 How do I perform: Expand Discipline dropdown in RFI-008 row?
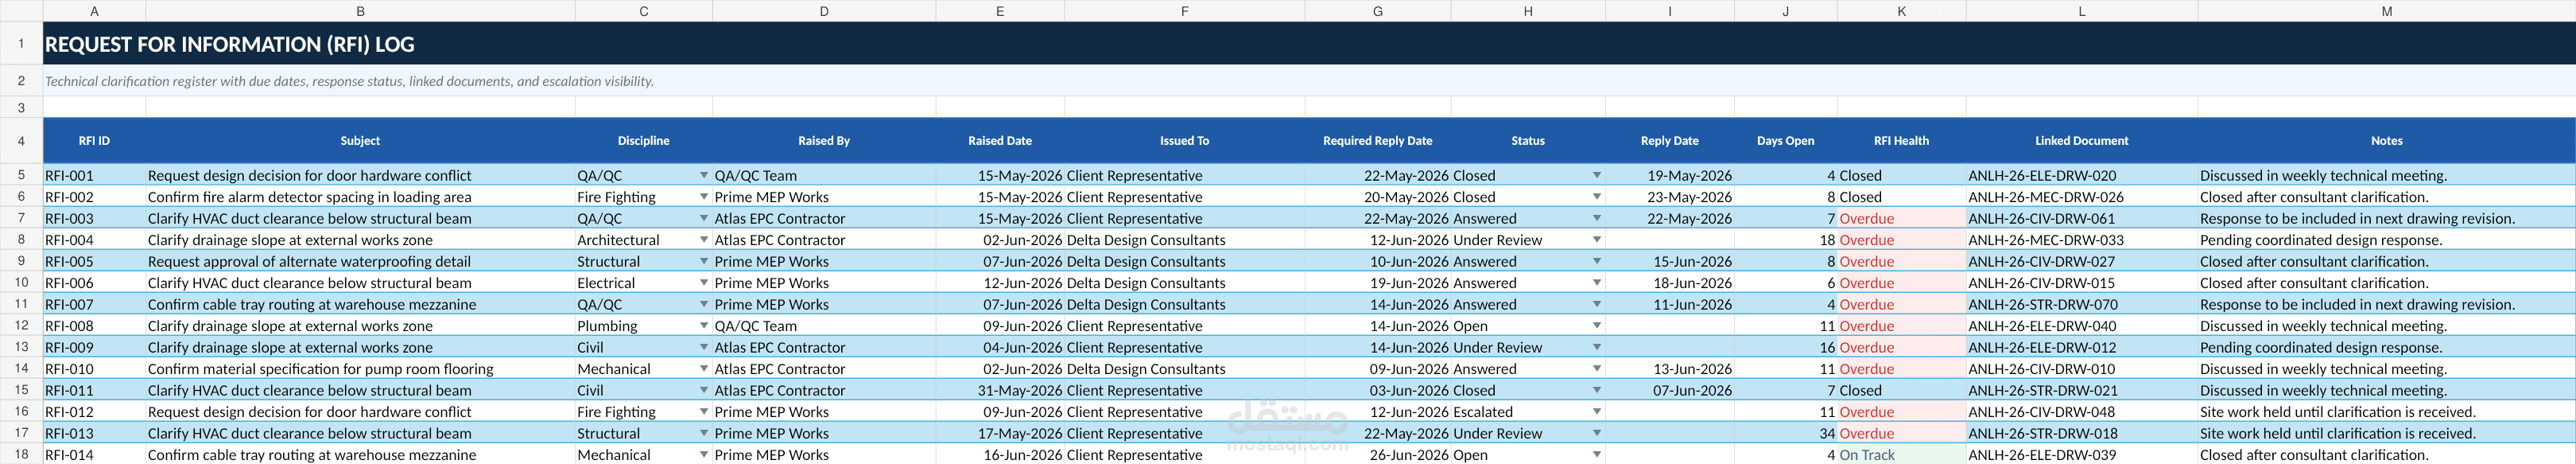[x=703, y=326]
